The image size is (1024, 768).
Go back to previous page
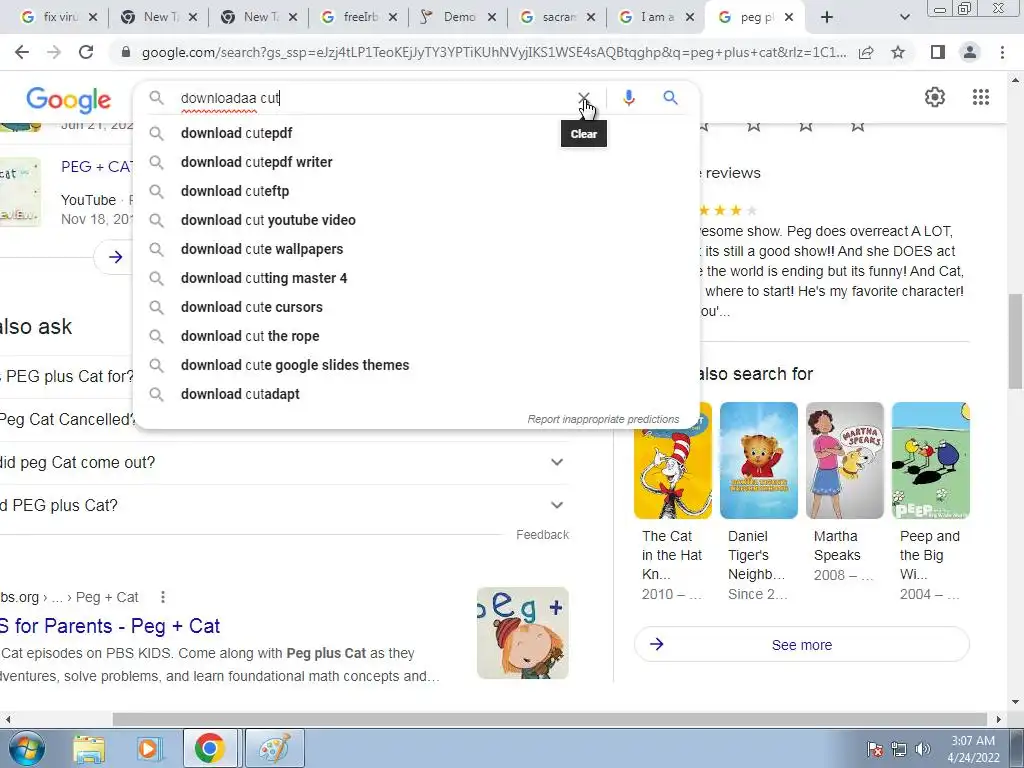click(x=22, y=52)
